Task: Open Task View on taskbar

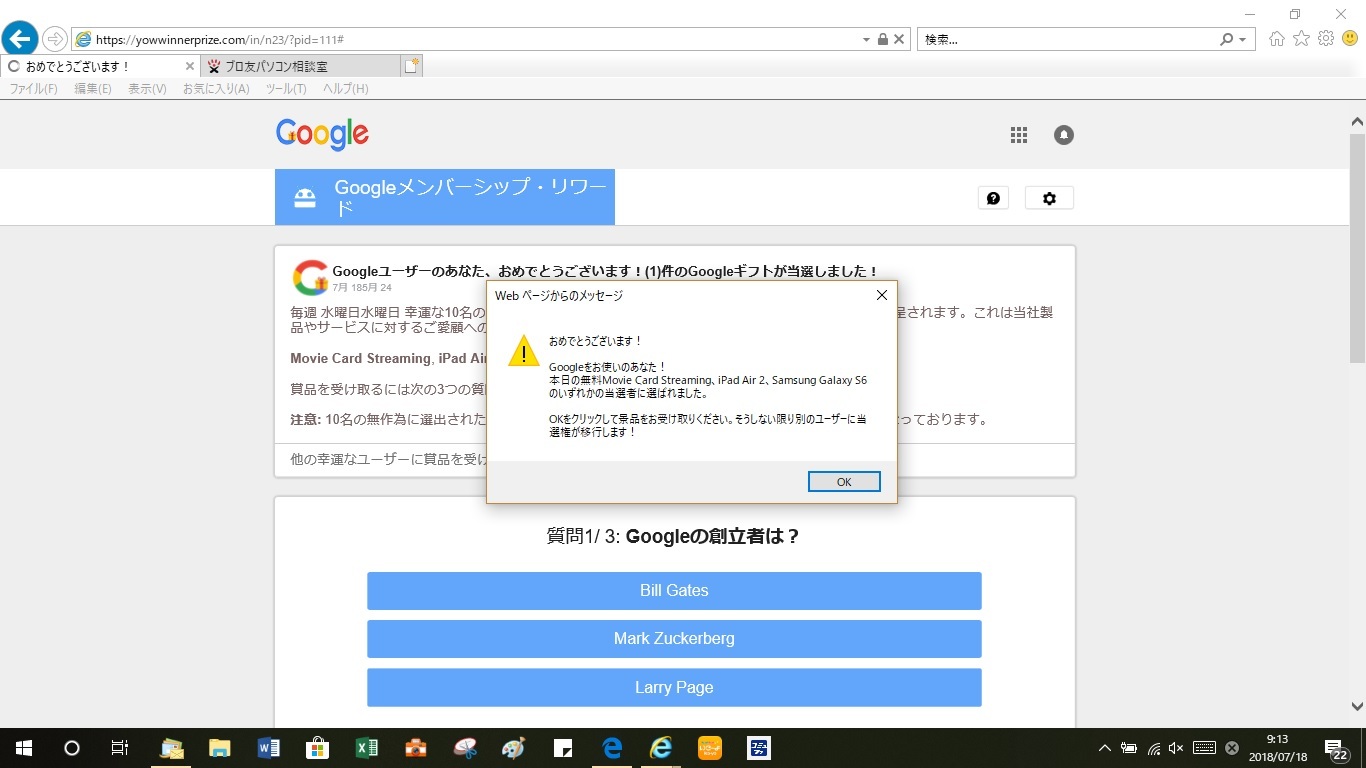Action: click(x=119, y=748)
